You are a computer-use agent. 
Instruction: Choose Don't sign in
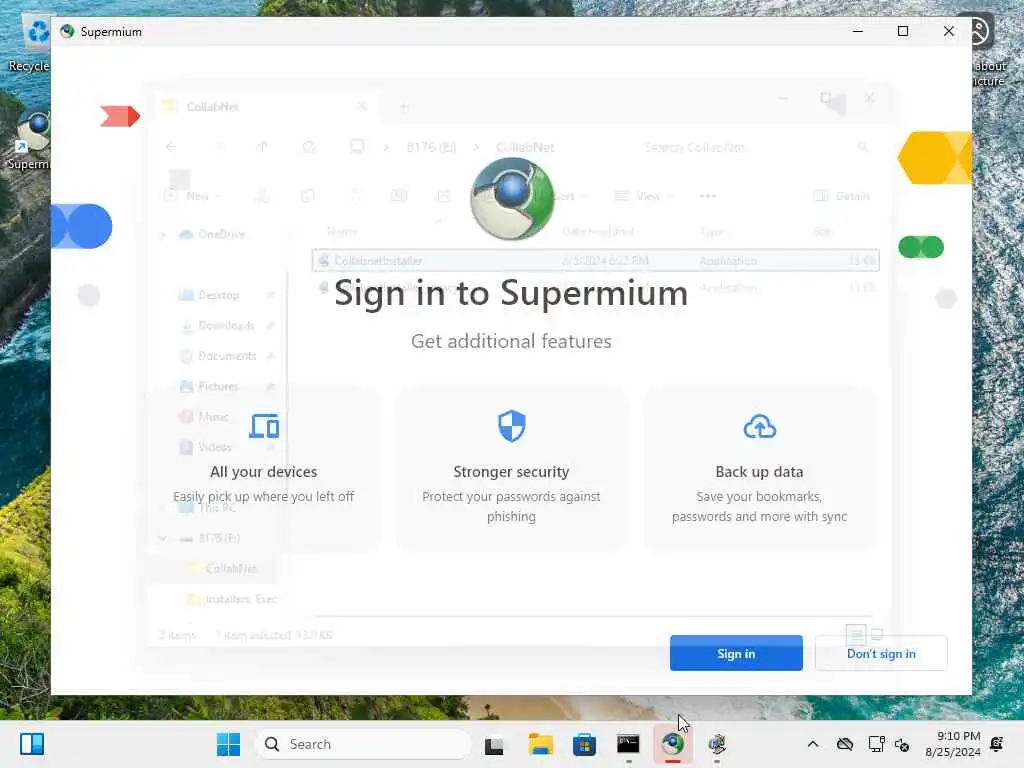click(881, 653)
